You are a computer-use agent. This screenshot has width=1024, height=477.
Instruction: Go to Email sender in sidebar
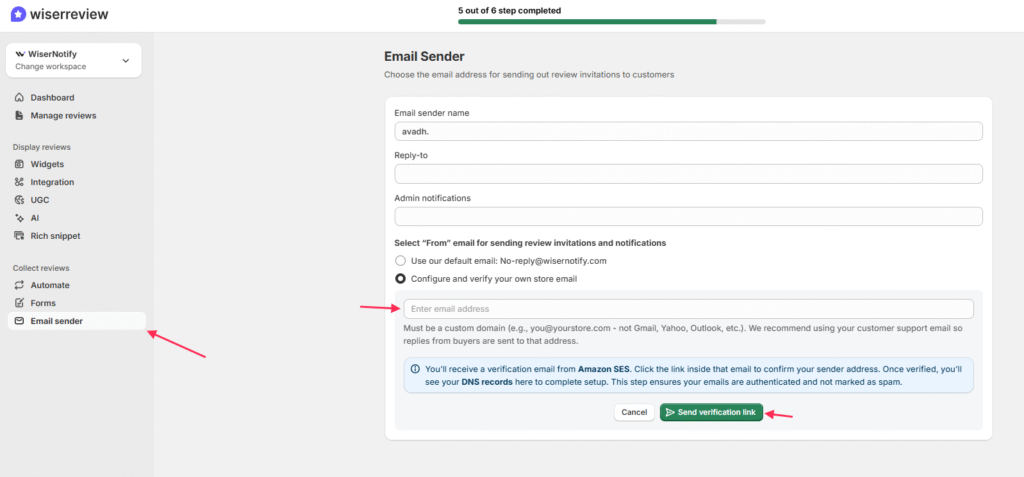(x=56, y=321)
